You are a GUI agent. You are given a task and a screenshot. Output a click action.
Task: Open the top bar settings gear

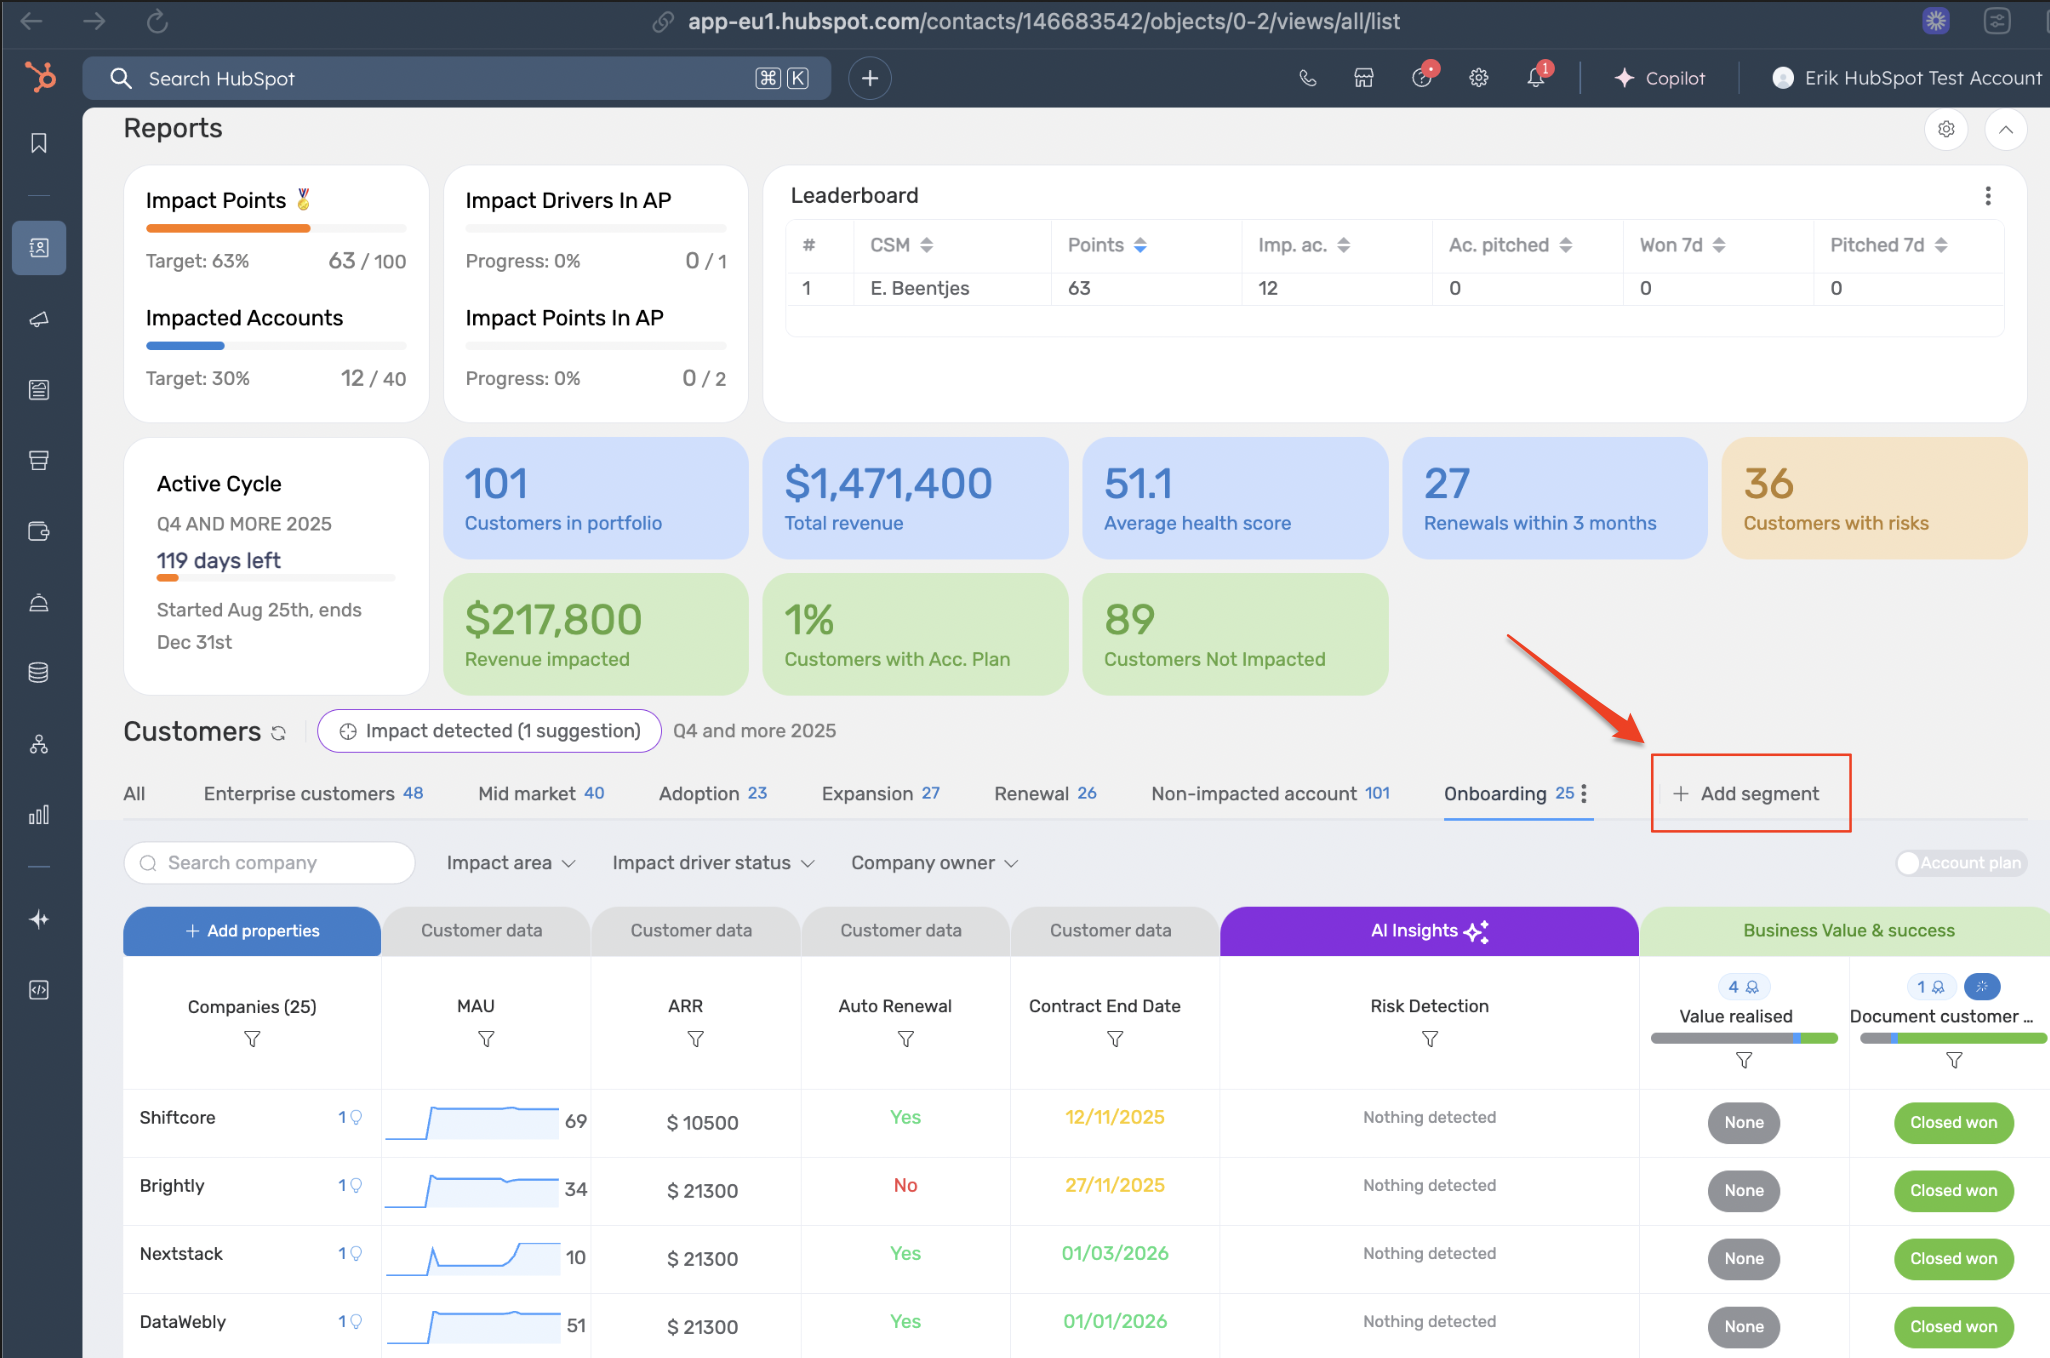(1479, 78)
